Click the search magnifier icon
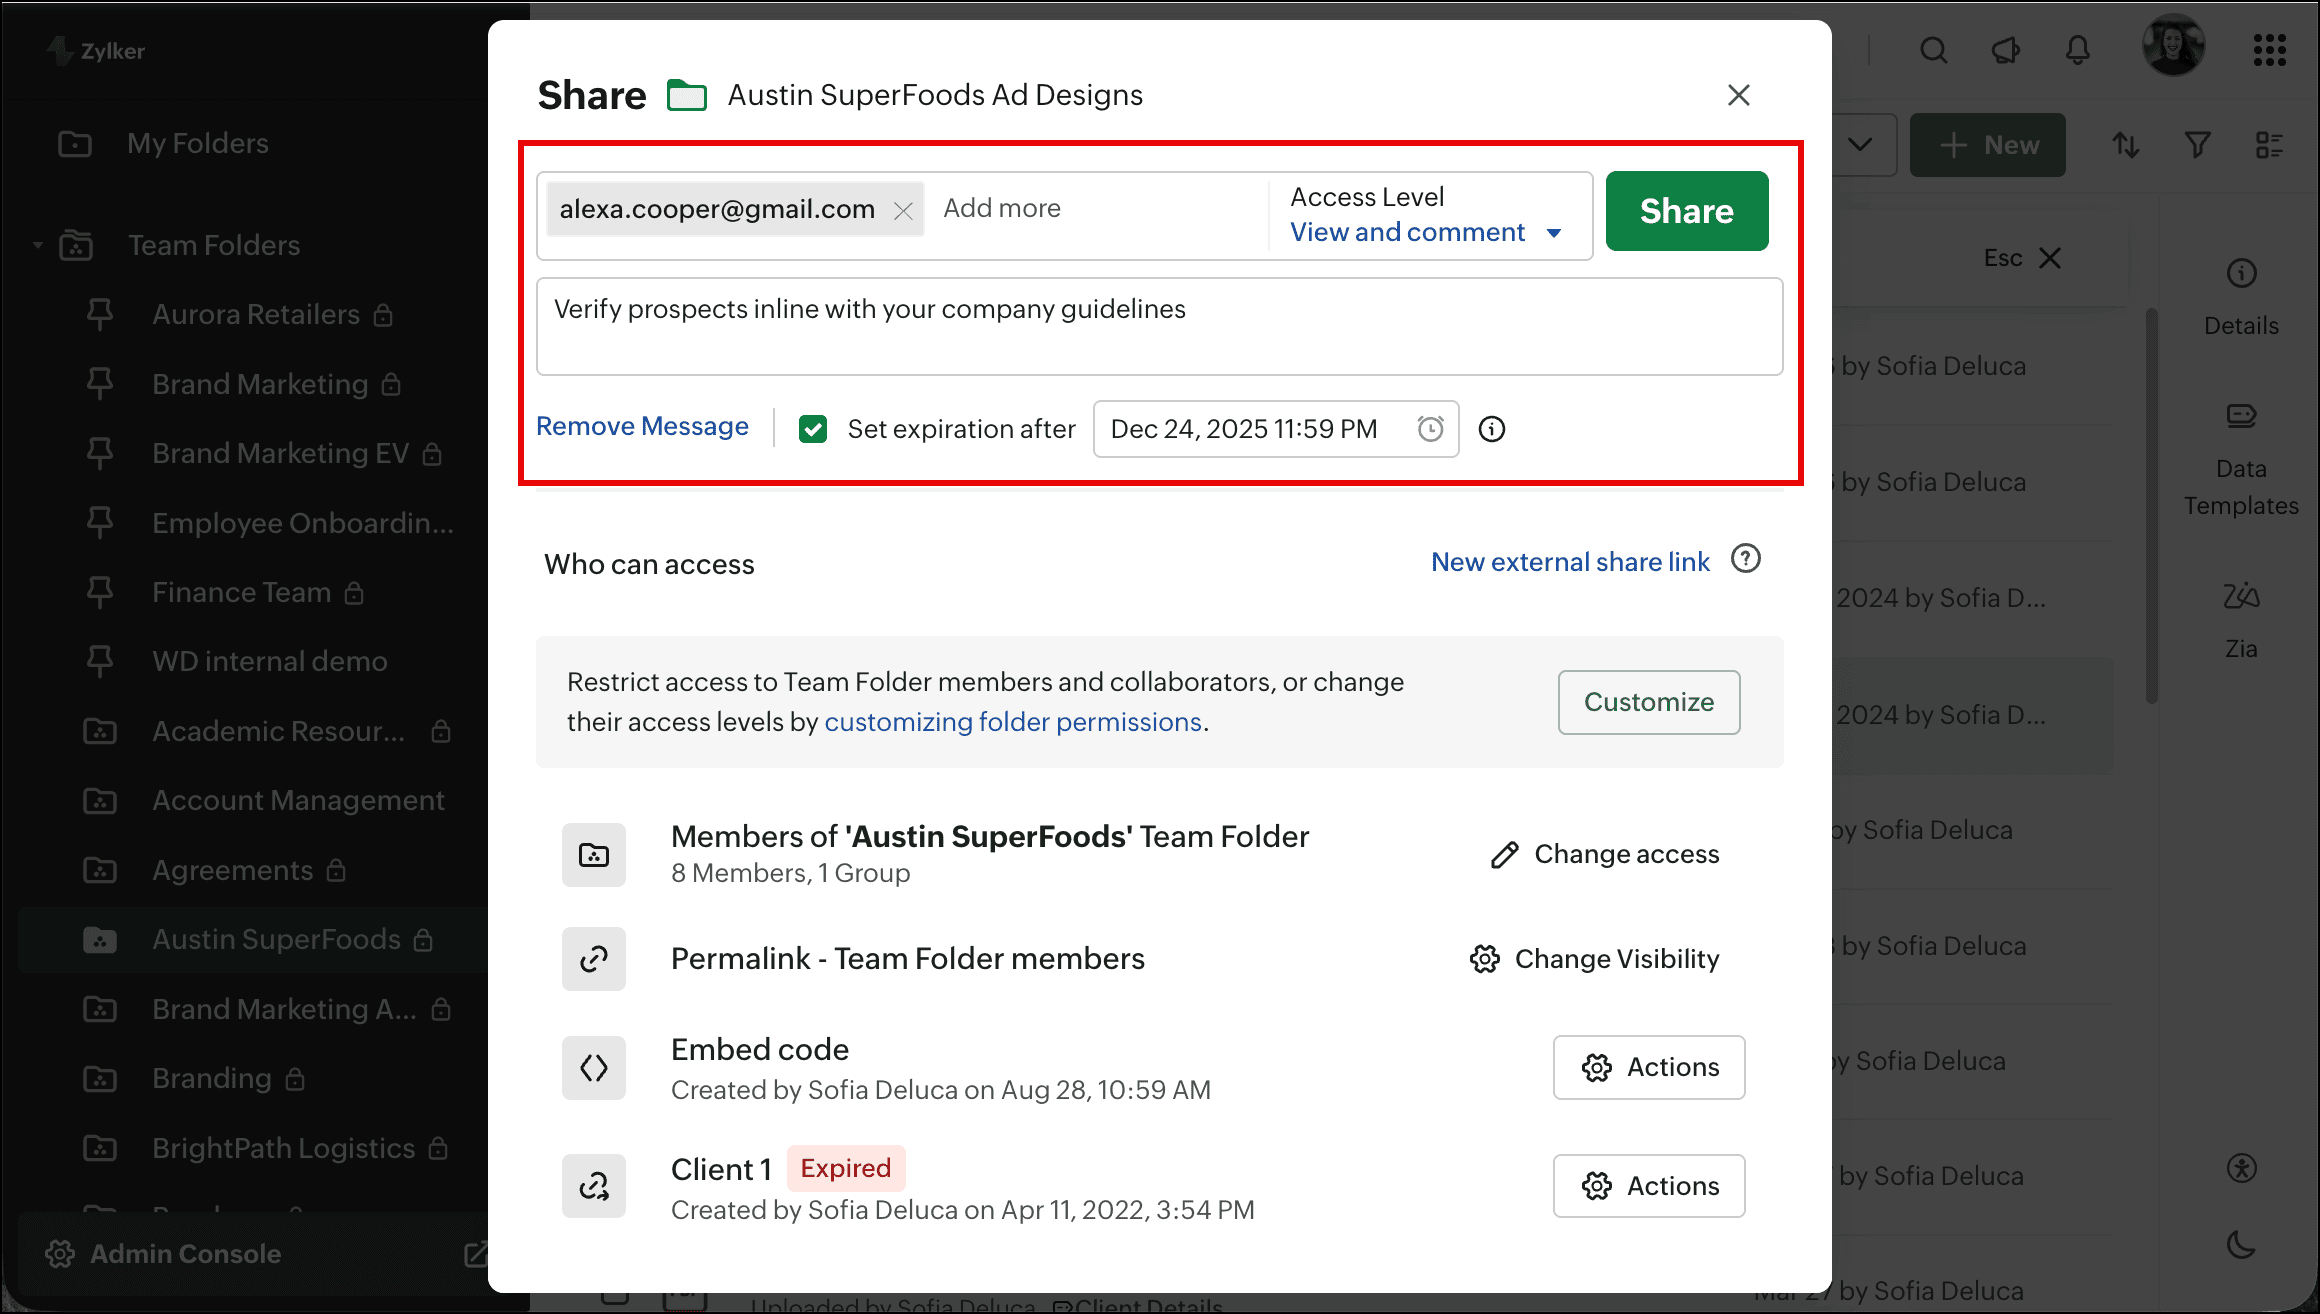Viewport: 2320px width, 1314px height. coord(1933,50)
